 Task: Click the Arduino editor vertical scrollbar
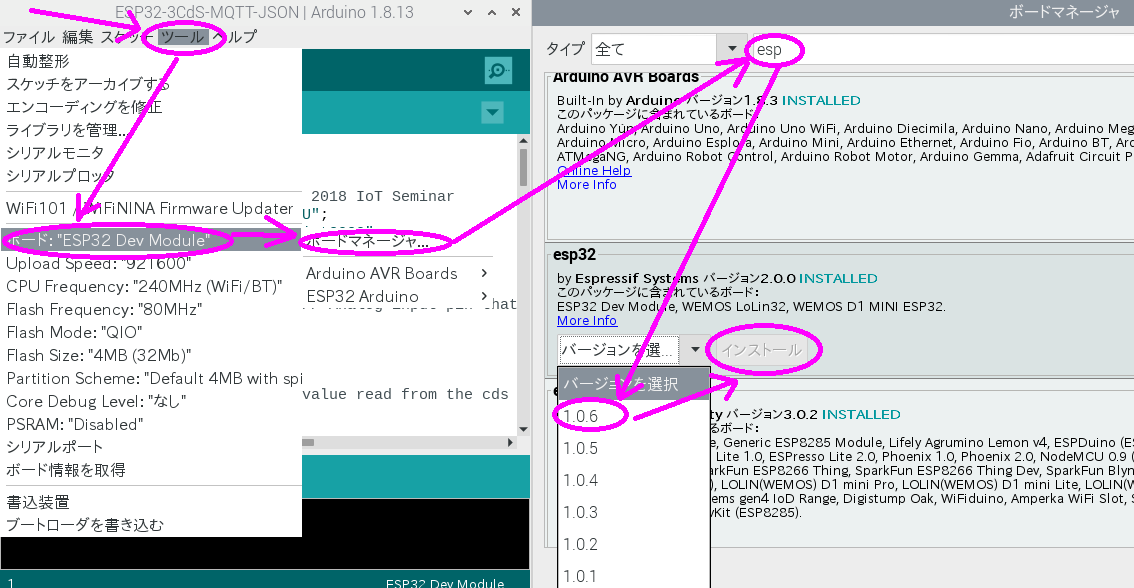[523, 168]
